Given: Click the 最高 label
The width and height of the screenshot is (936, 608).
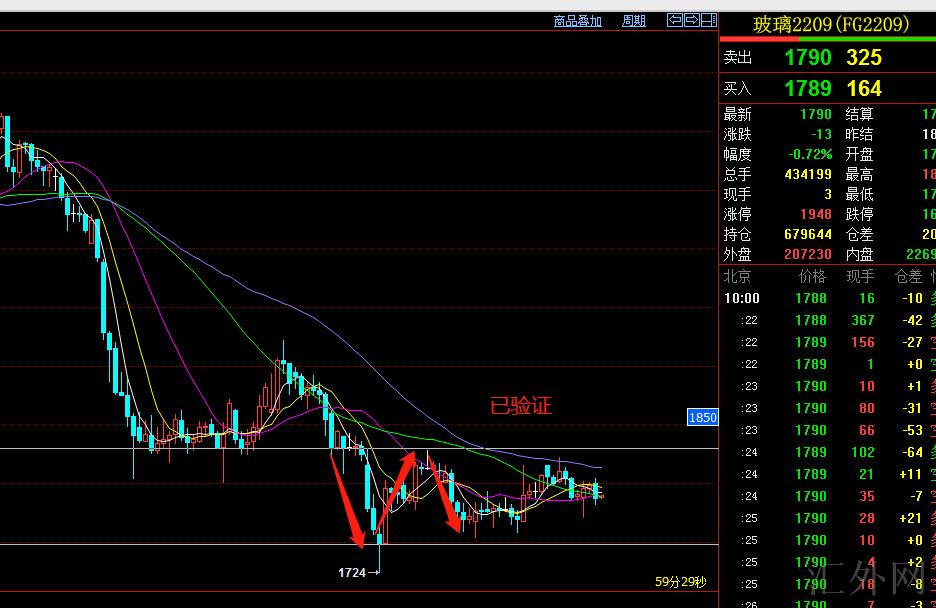Looking at the screenshot, I should tap(859, 174).
